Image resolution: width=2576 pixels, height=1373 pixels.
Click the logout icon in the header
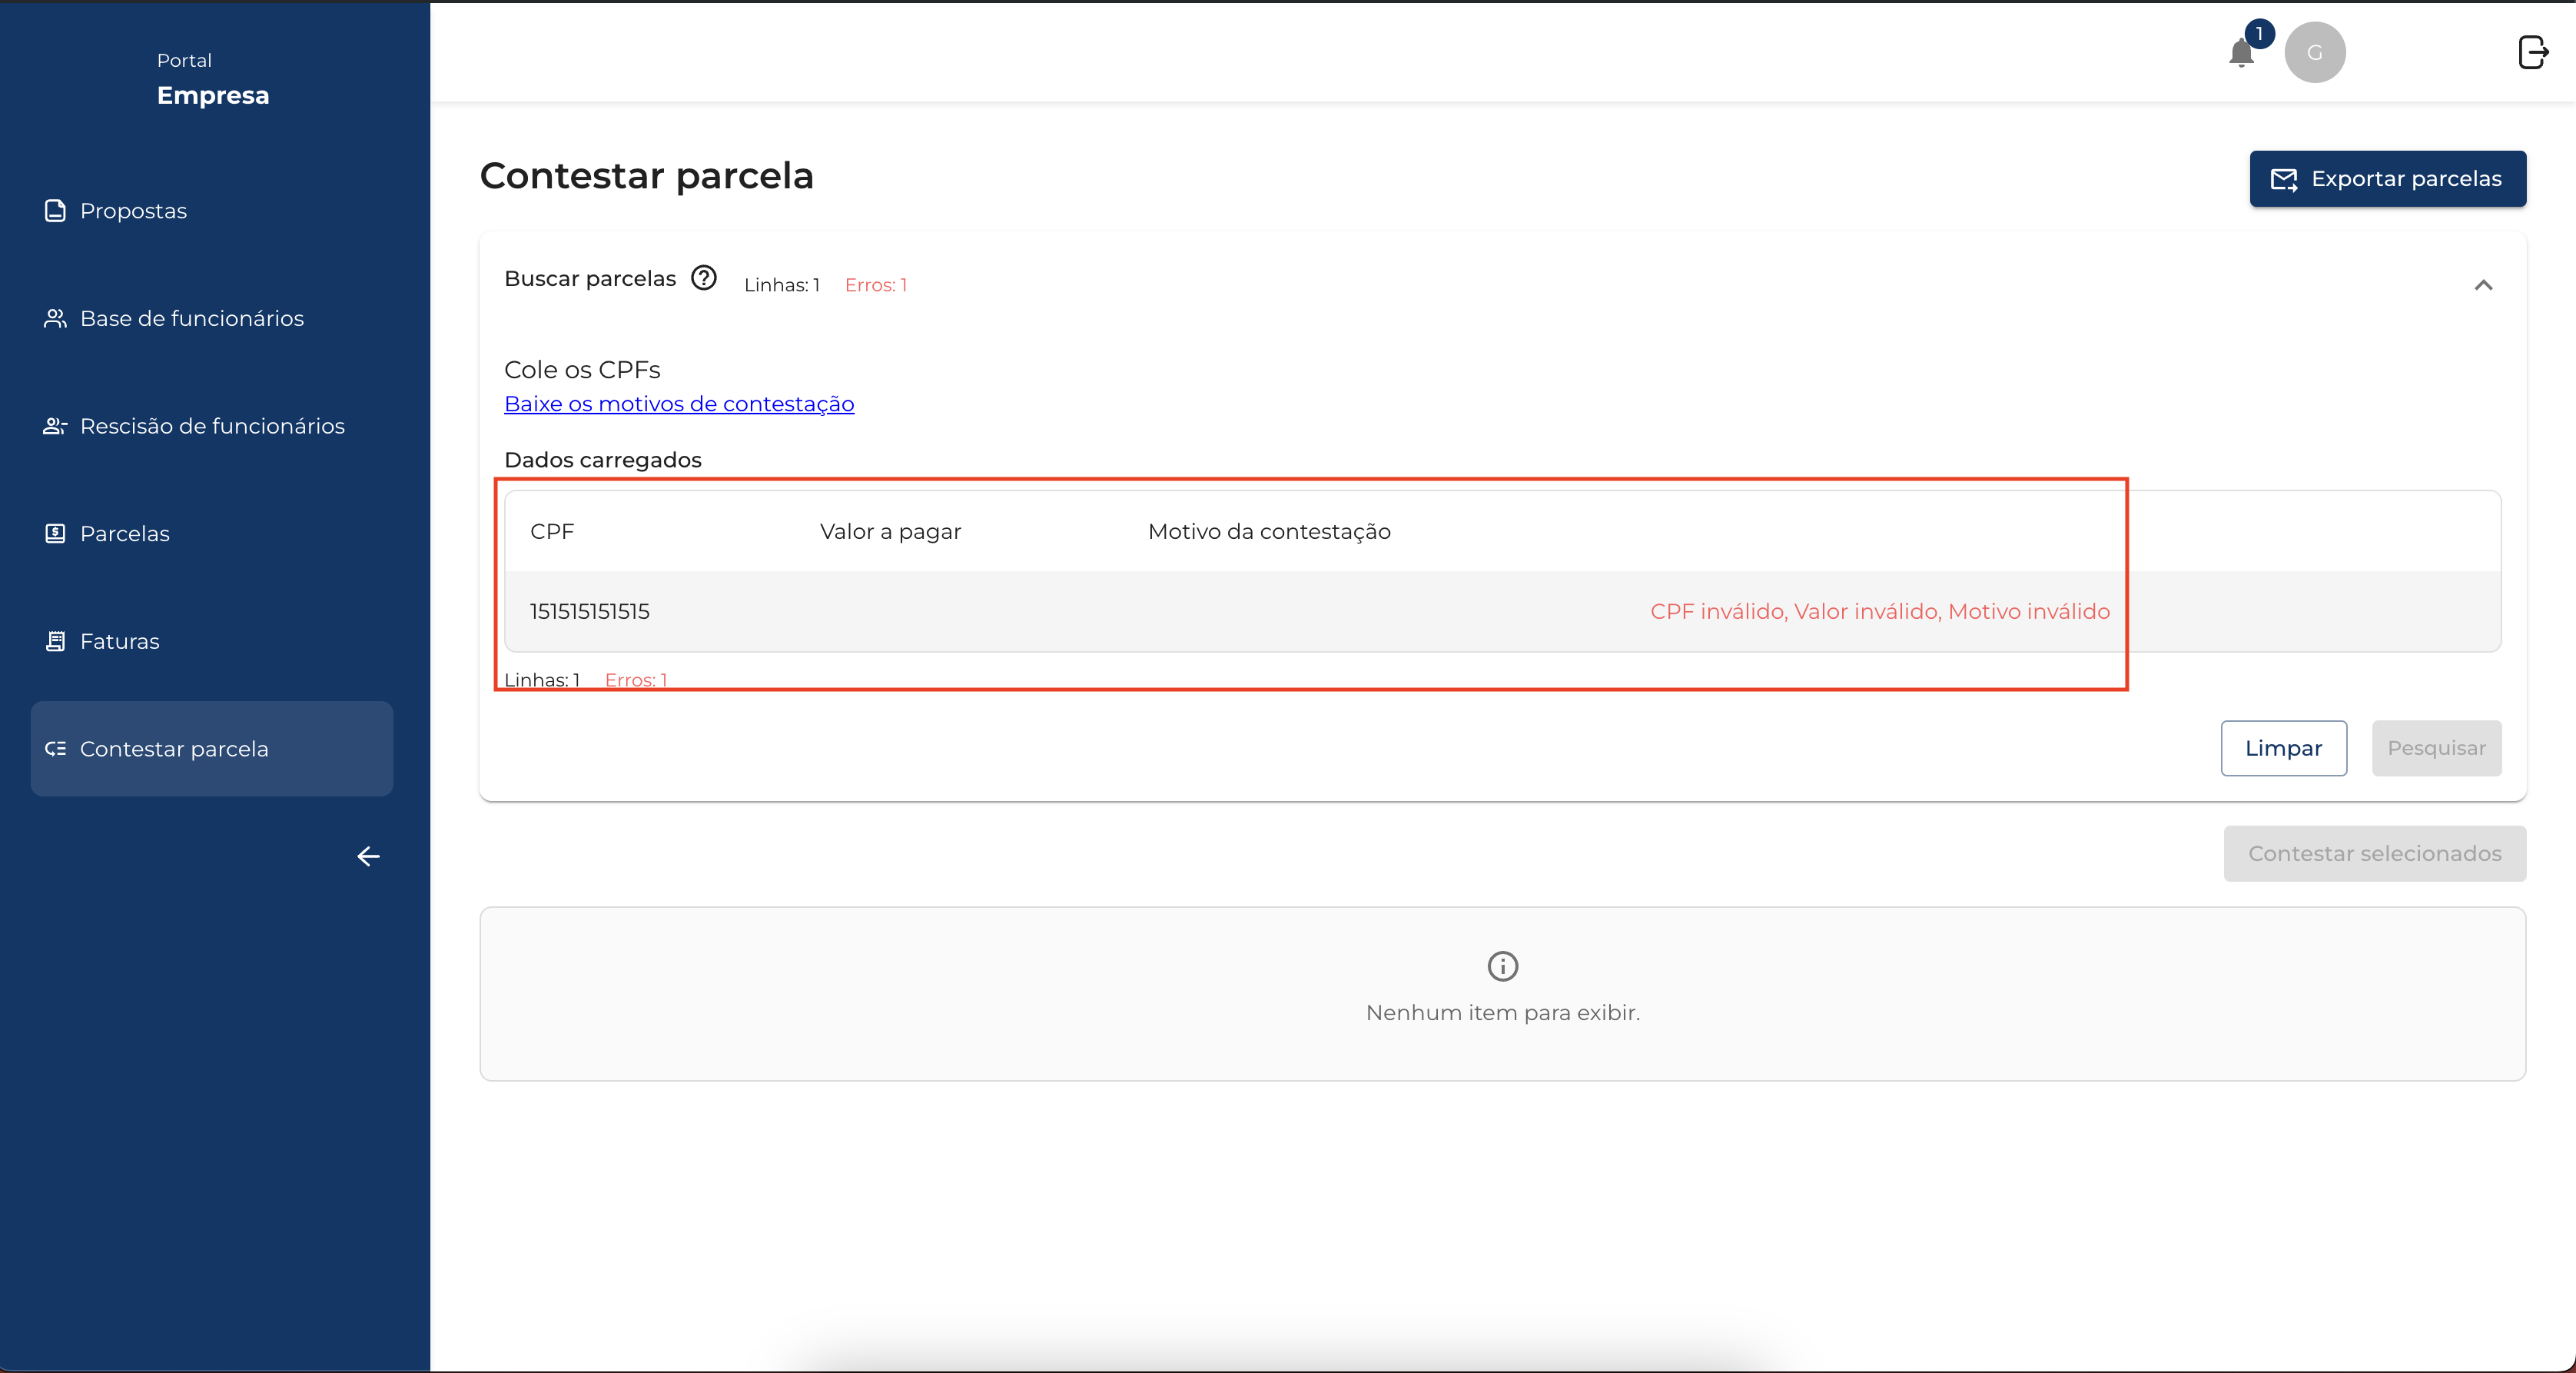[2532, 52]
